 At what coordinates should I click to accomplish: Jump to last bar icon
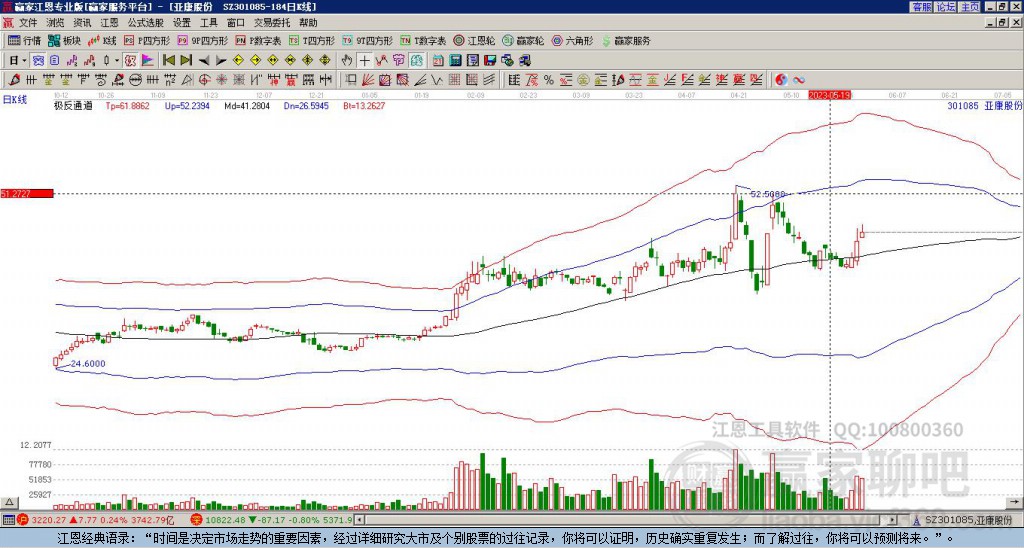pos(186,61)
